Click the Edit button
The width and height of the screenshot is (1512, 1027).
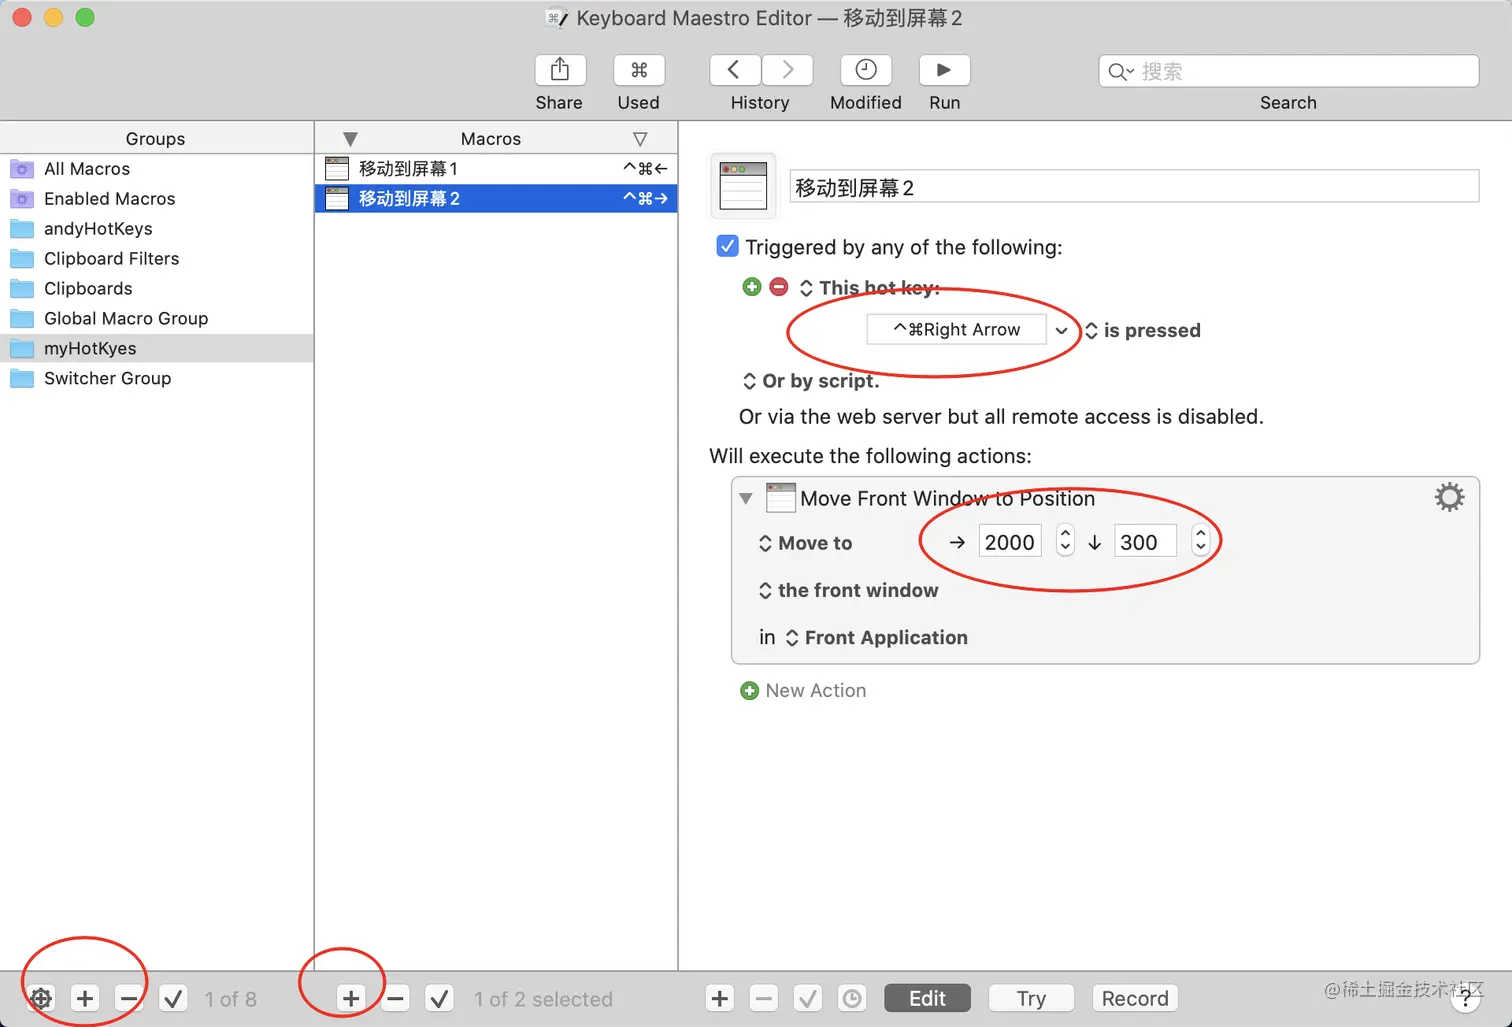(927, 998)
